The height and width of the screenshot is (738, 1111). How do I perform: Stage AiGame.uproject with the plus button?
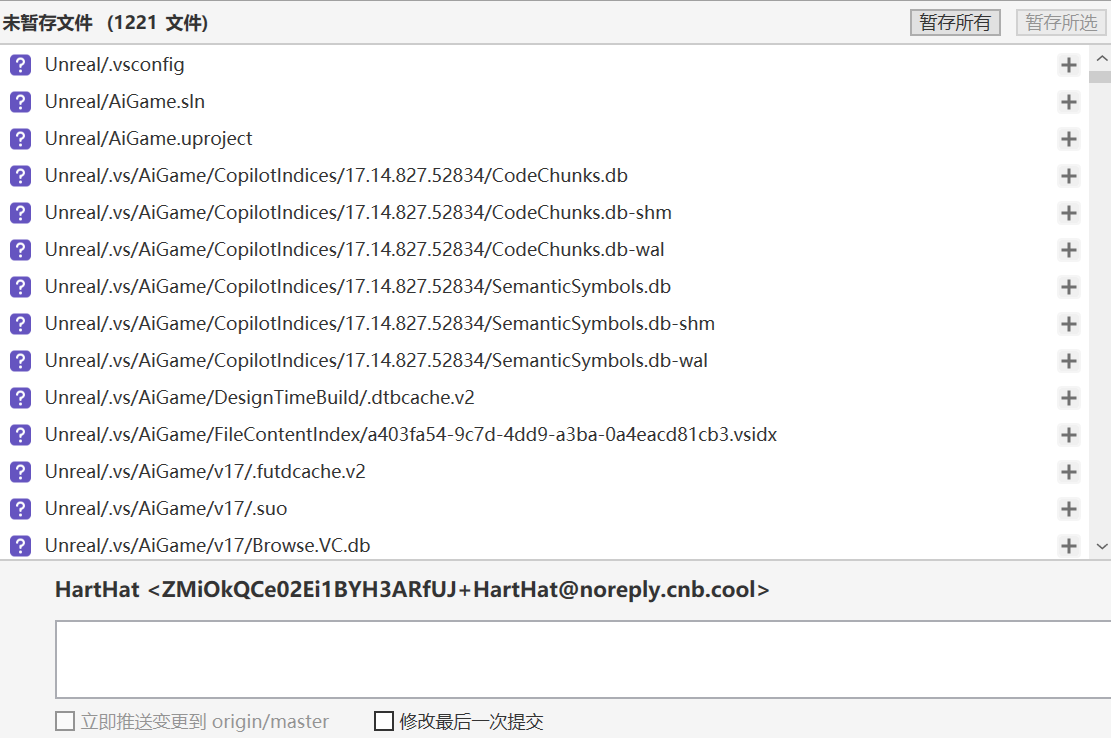click(1068, 139)
